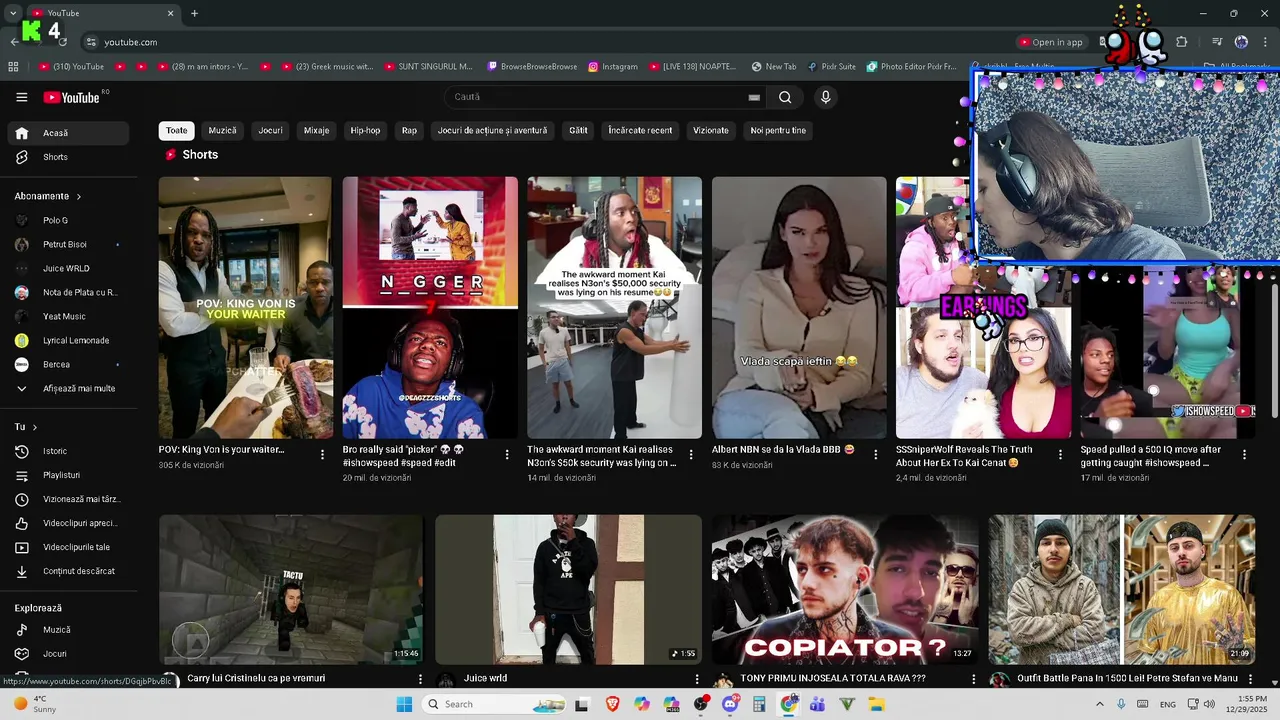Open options for the Carry lui Cristinelu video

click(420, 680)
